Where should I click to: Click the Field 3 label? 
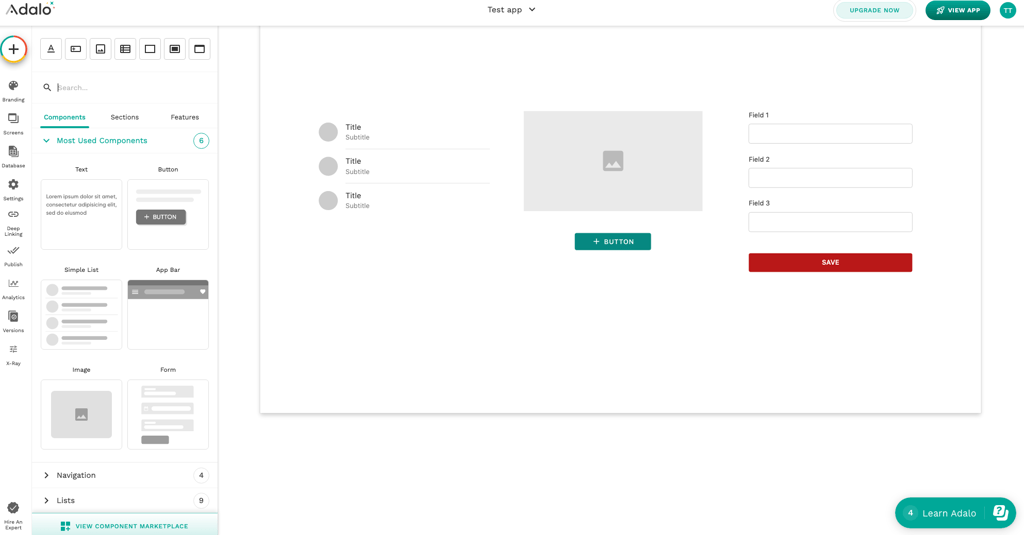[x=759, y=203]
